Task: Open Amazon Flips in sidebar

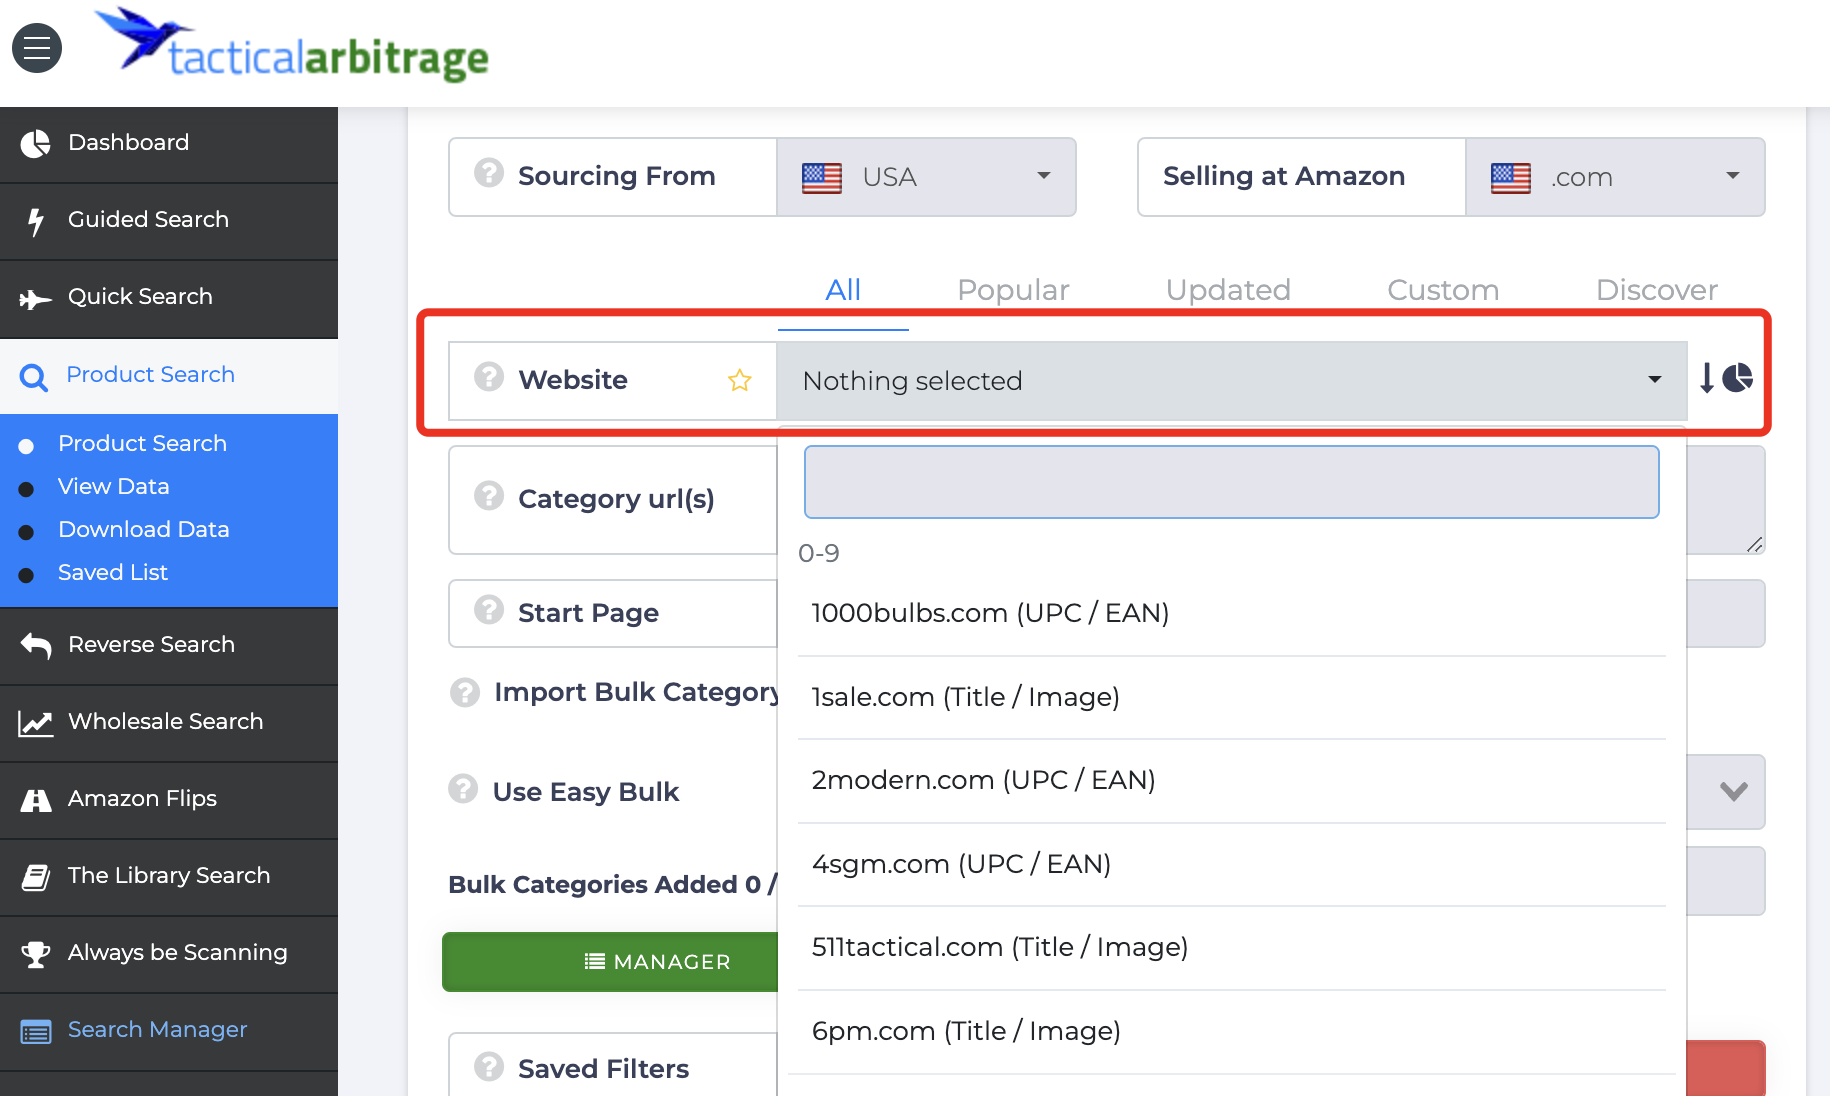Action: [169, 799]
